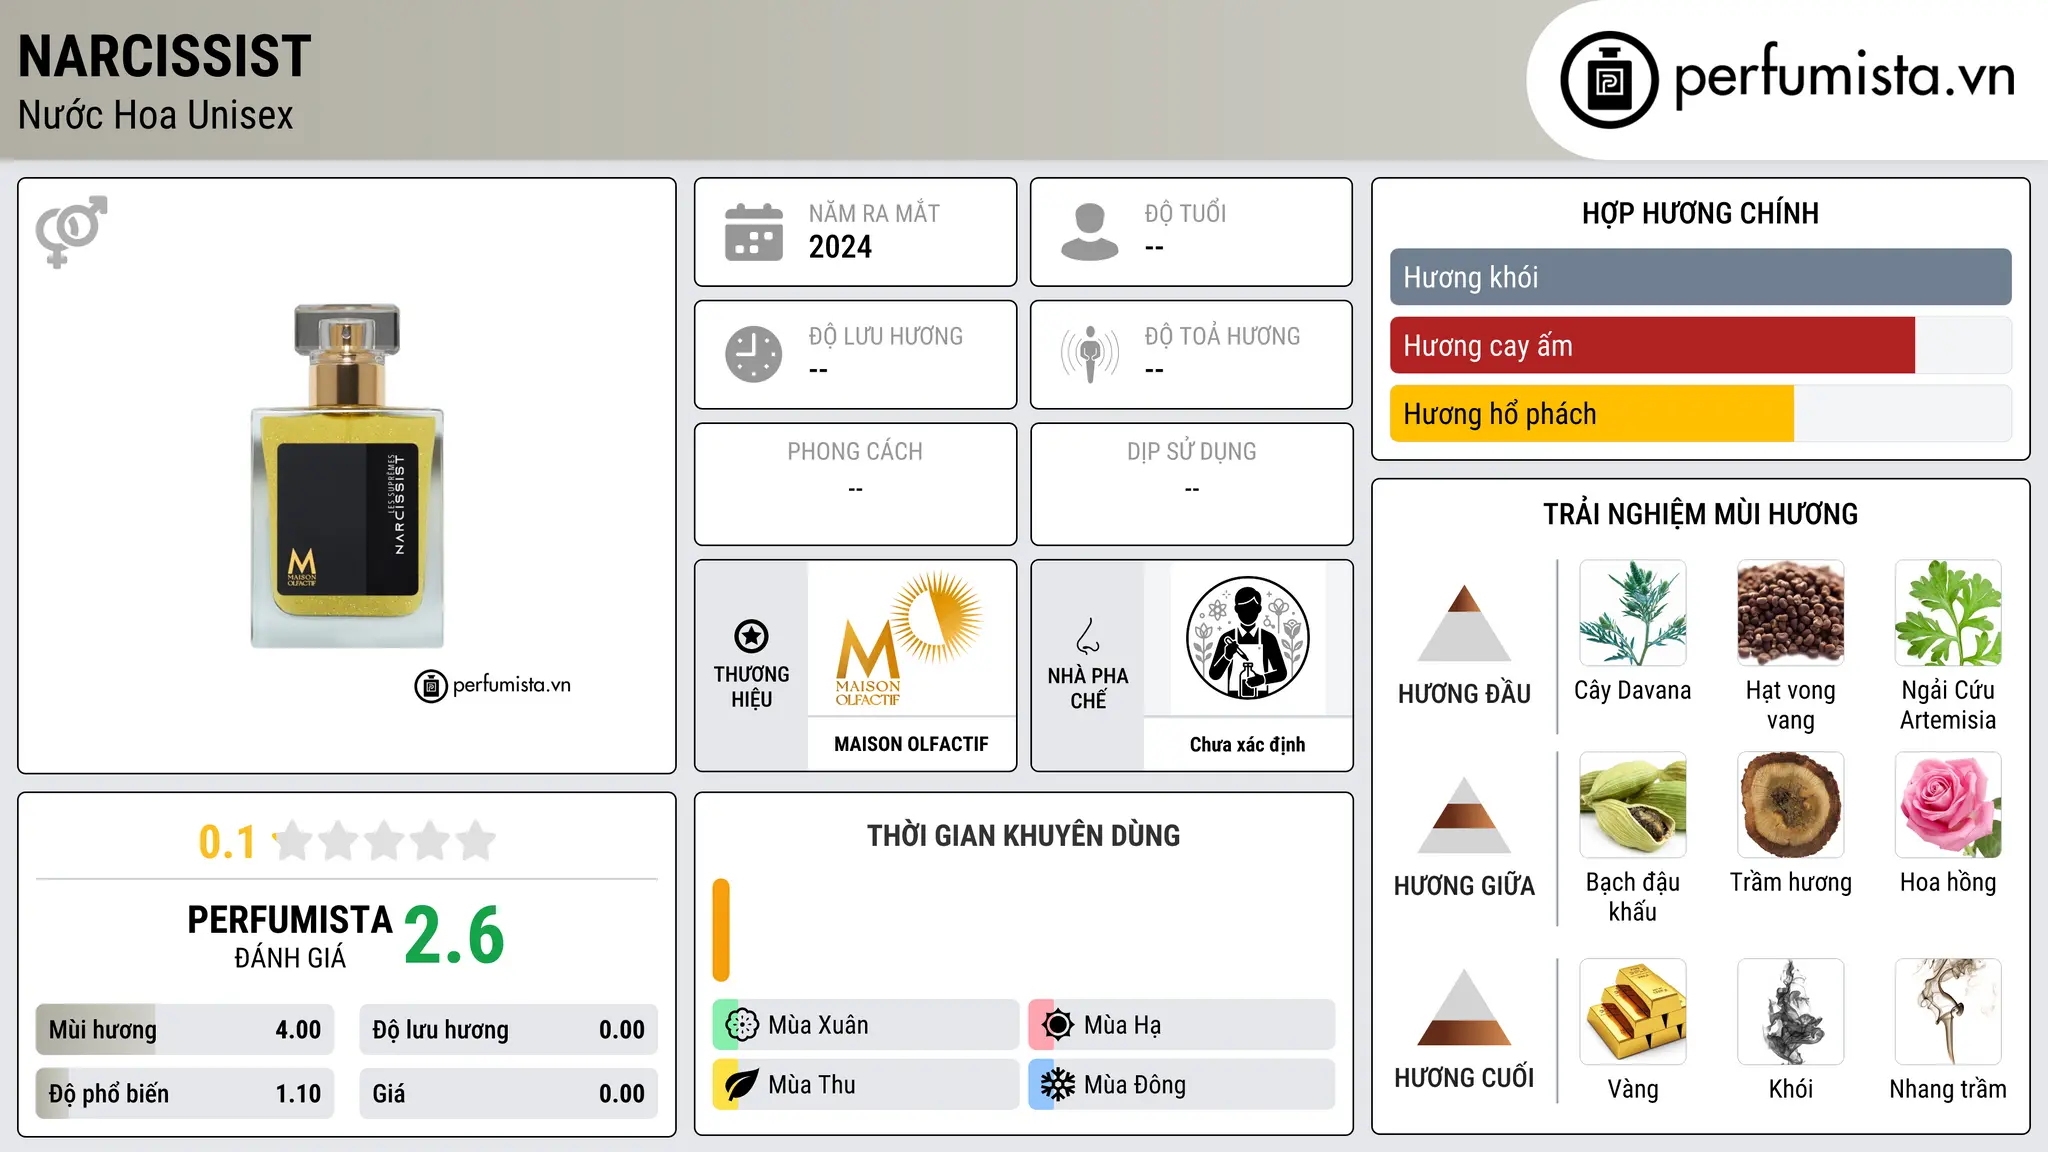The height and width of the screenshot is (1152, 2048).
Task: Click the Mùa Xuân flower icon
Action: point(741,1025)
